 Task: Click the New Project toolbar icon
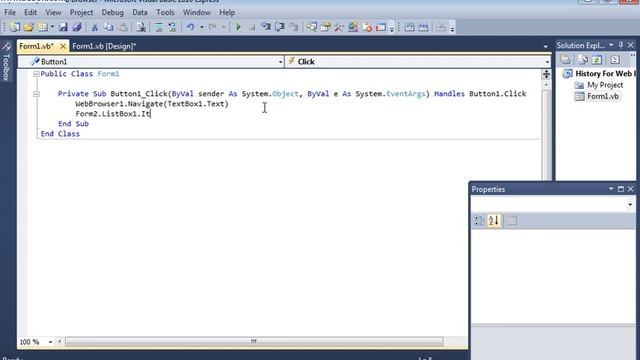pyautogui.click(x=15, y=27)
